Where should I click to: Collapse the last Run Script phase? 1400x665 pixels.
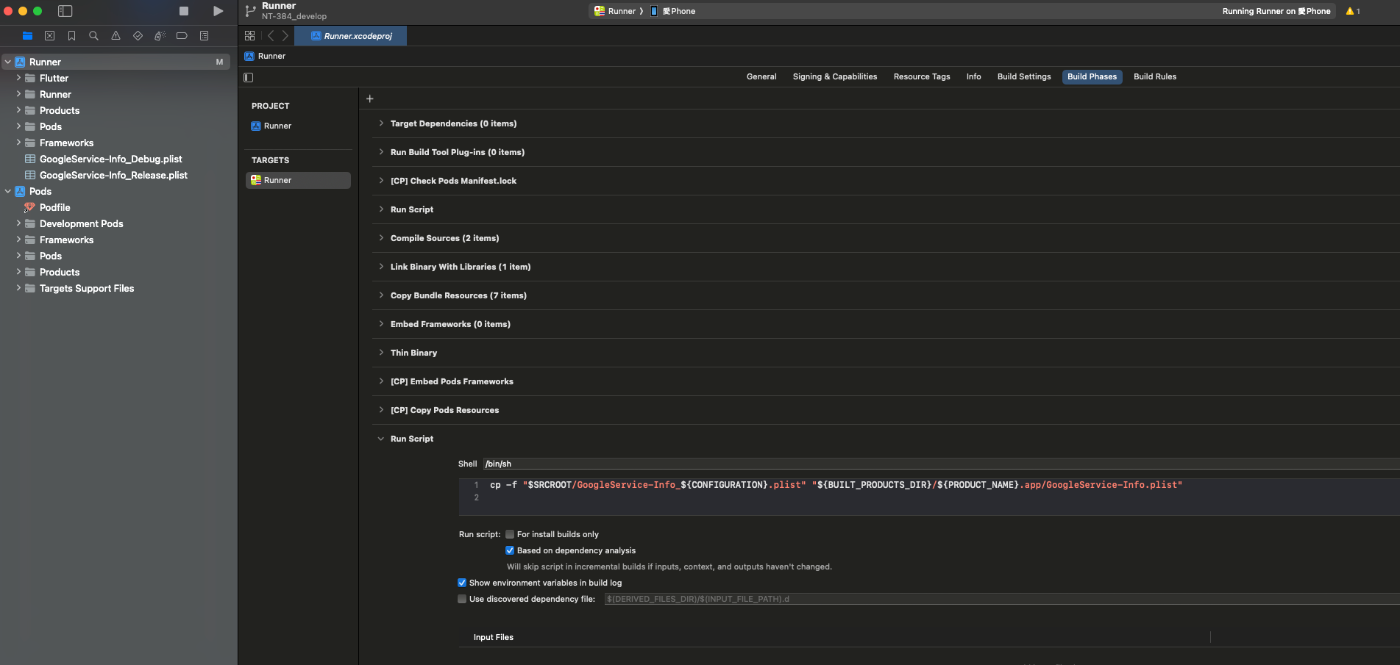(x=380, y=438)
